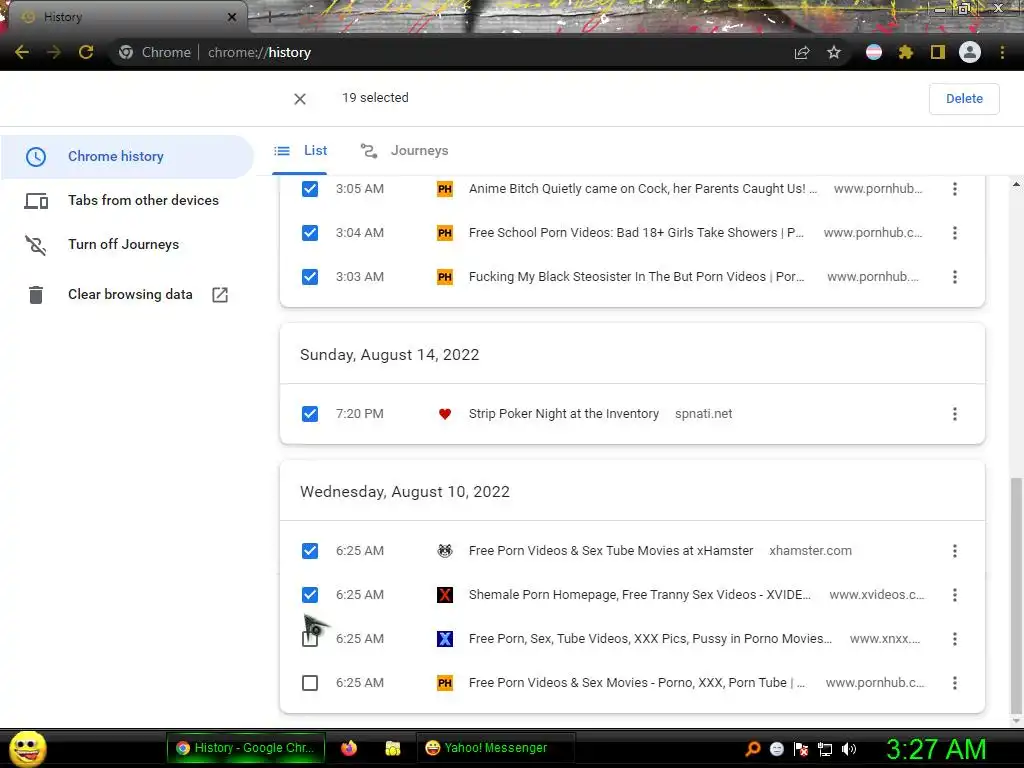This screenshot has width=1024, height=768.
Task: Click the PH favicon of the 3:04 AM entry
Action: tap(445, 233)
